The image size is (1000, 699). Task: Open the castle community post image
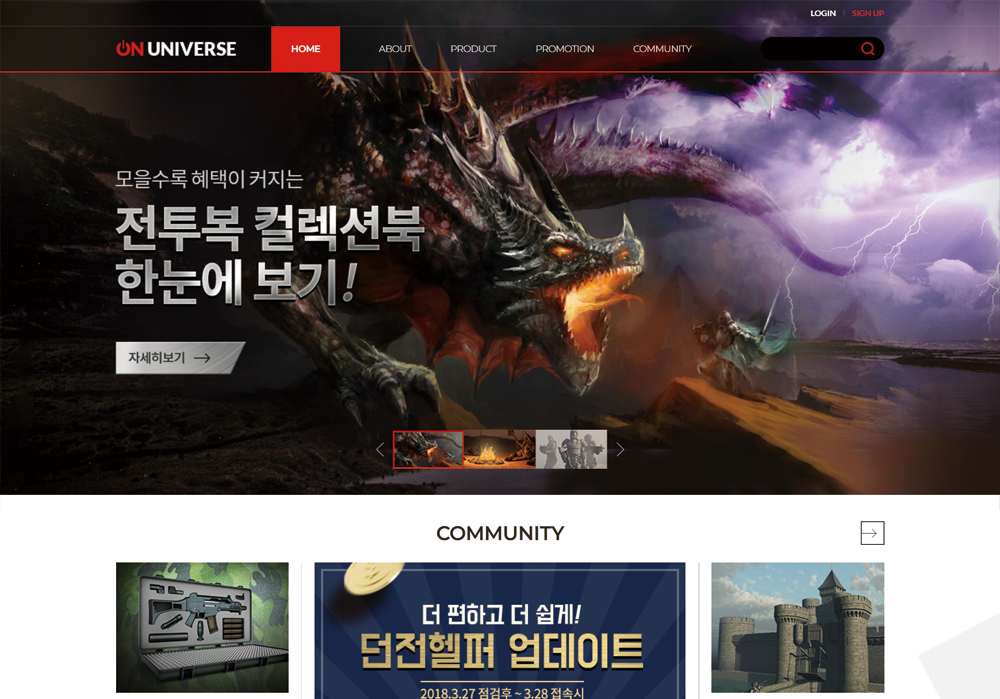[797, 627]
